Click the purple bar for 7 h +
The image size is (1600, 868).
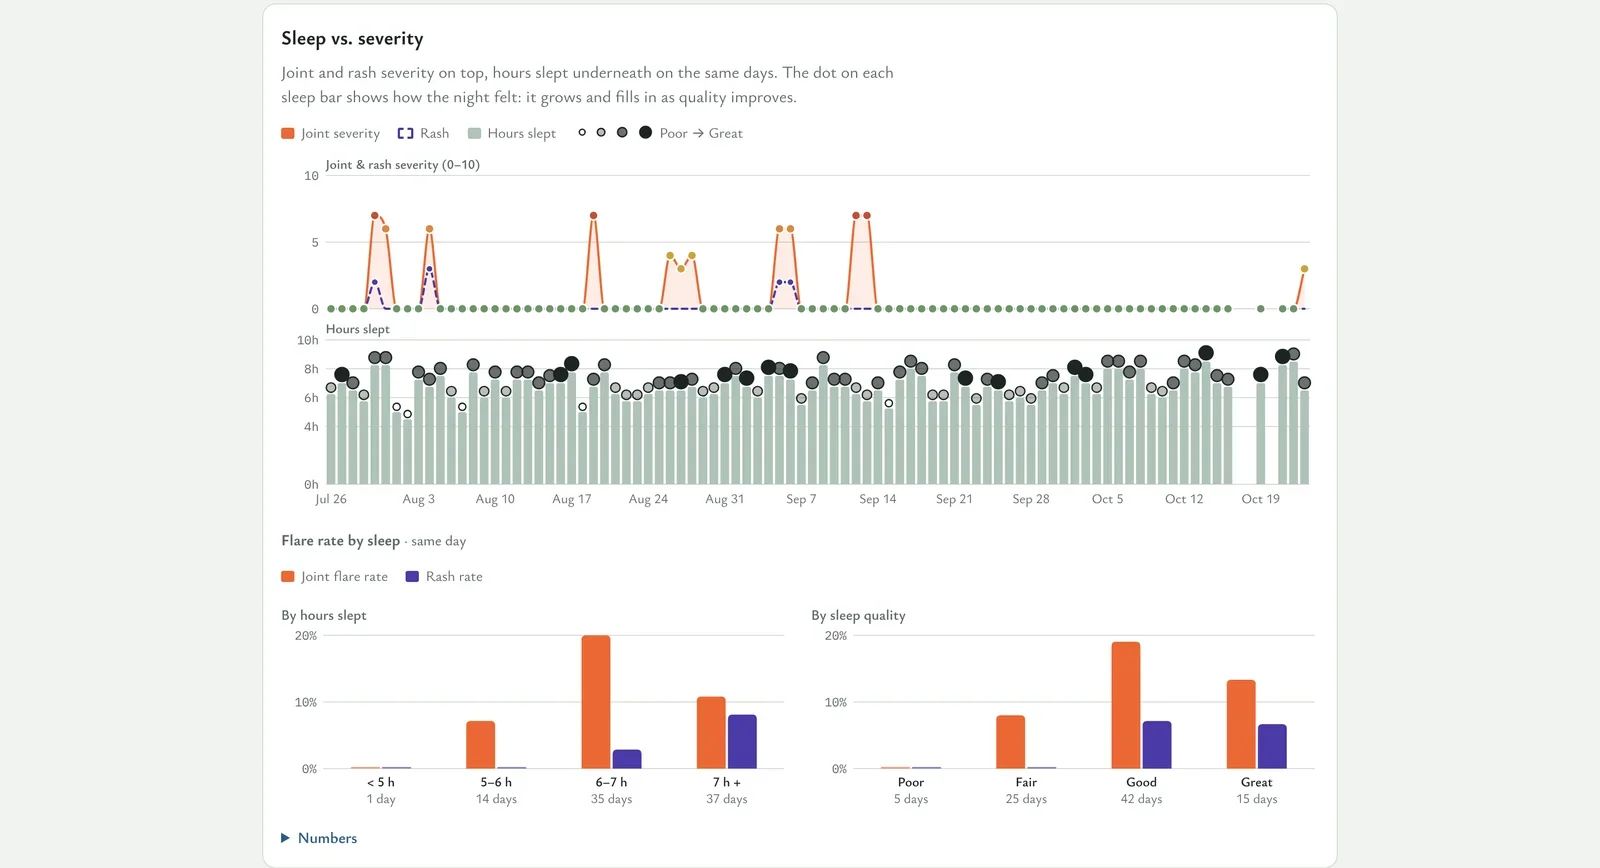[742, 742]
